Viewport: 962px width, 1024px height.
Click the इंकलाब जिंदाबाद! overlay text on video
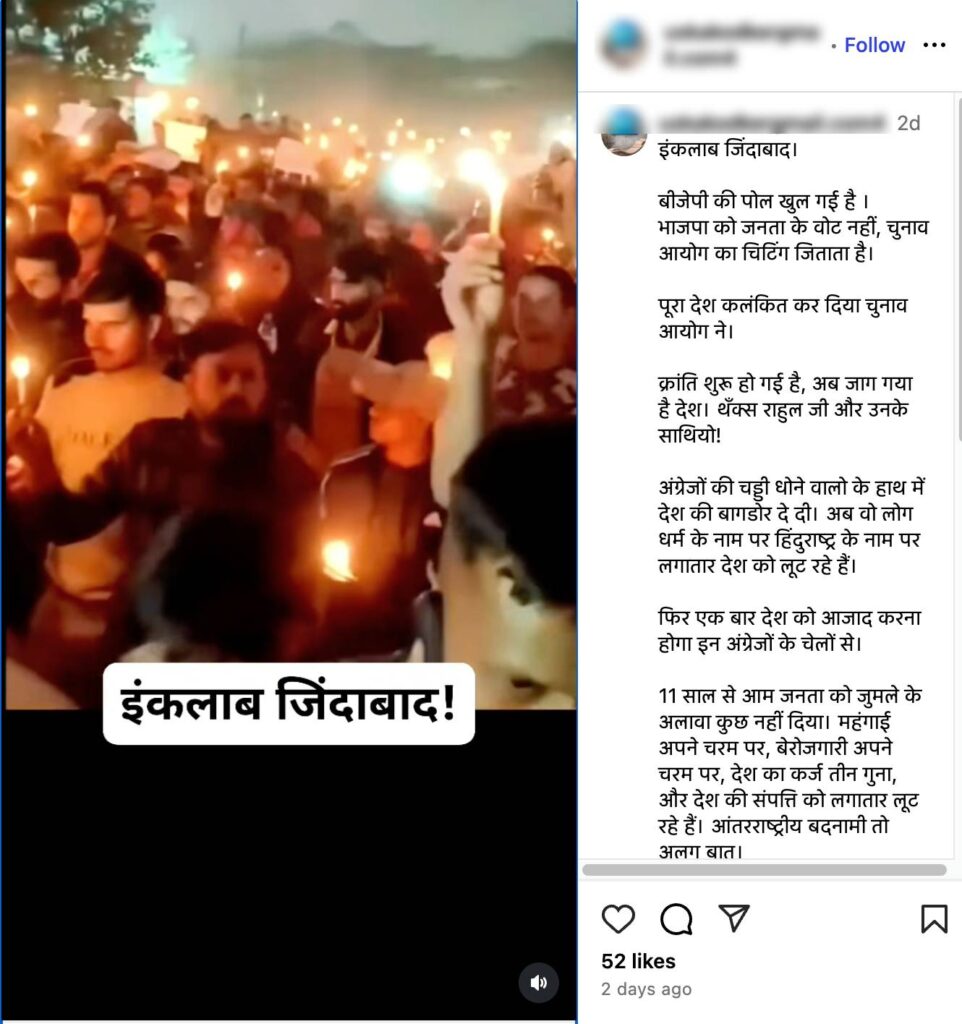288,704
